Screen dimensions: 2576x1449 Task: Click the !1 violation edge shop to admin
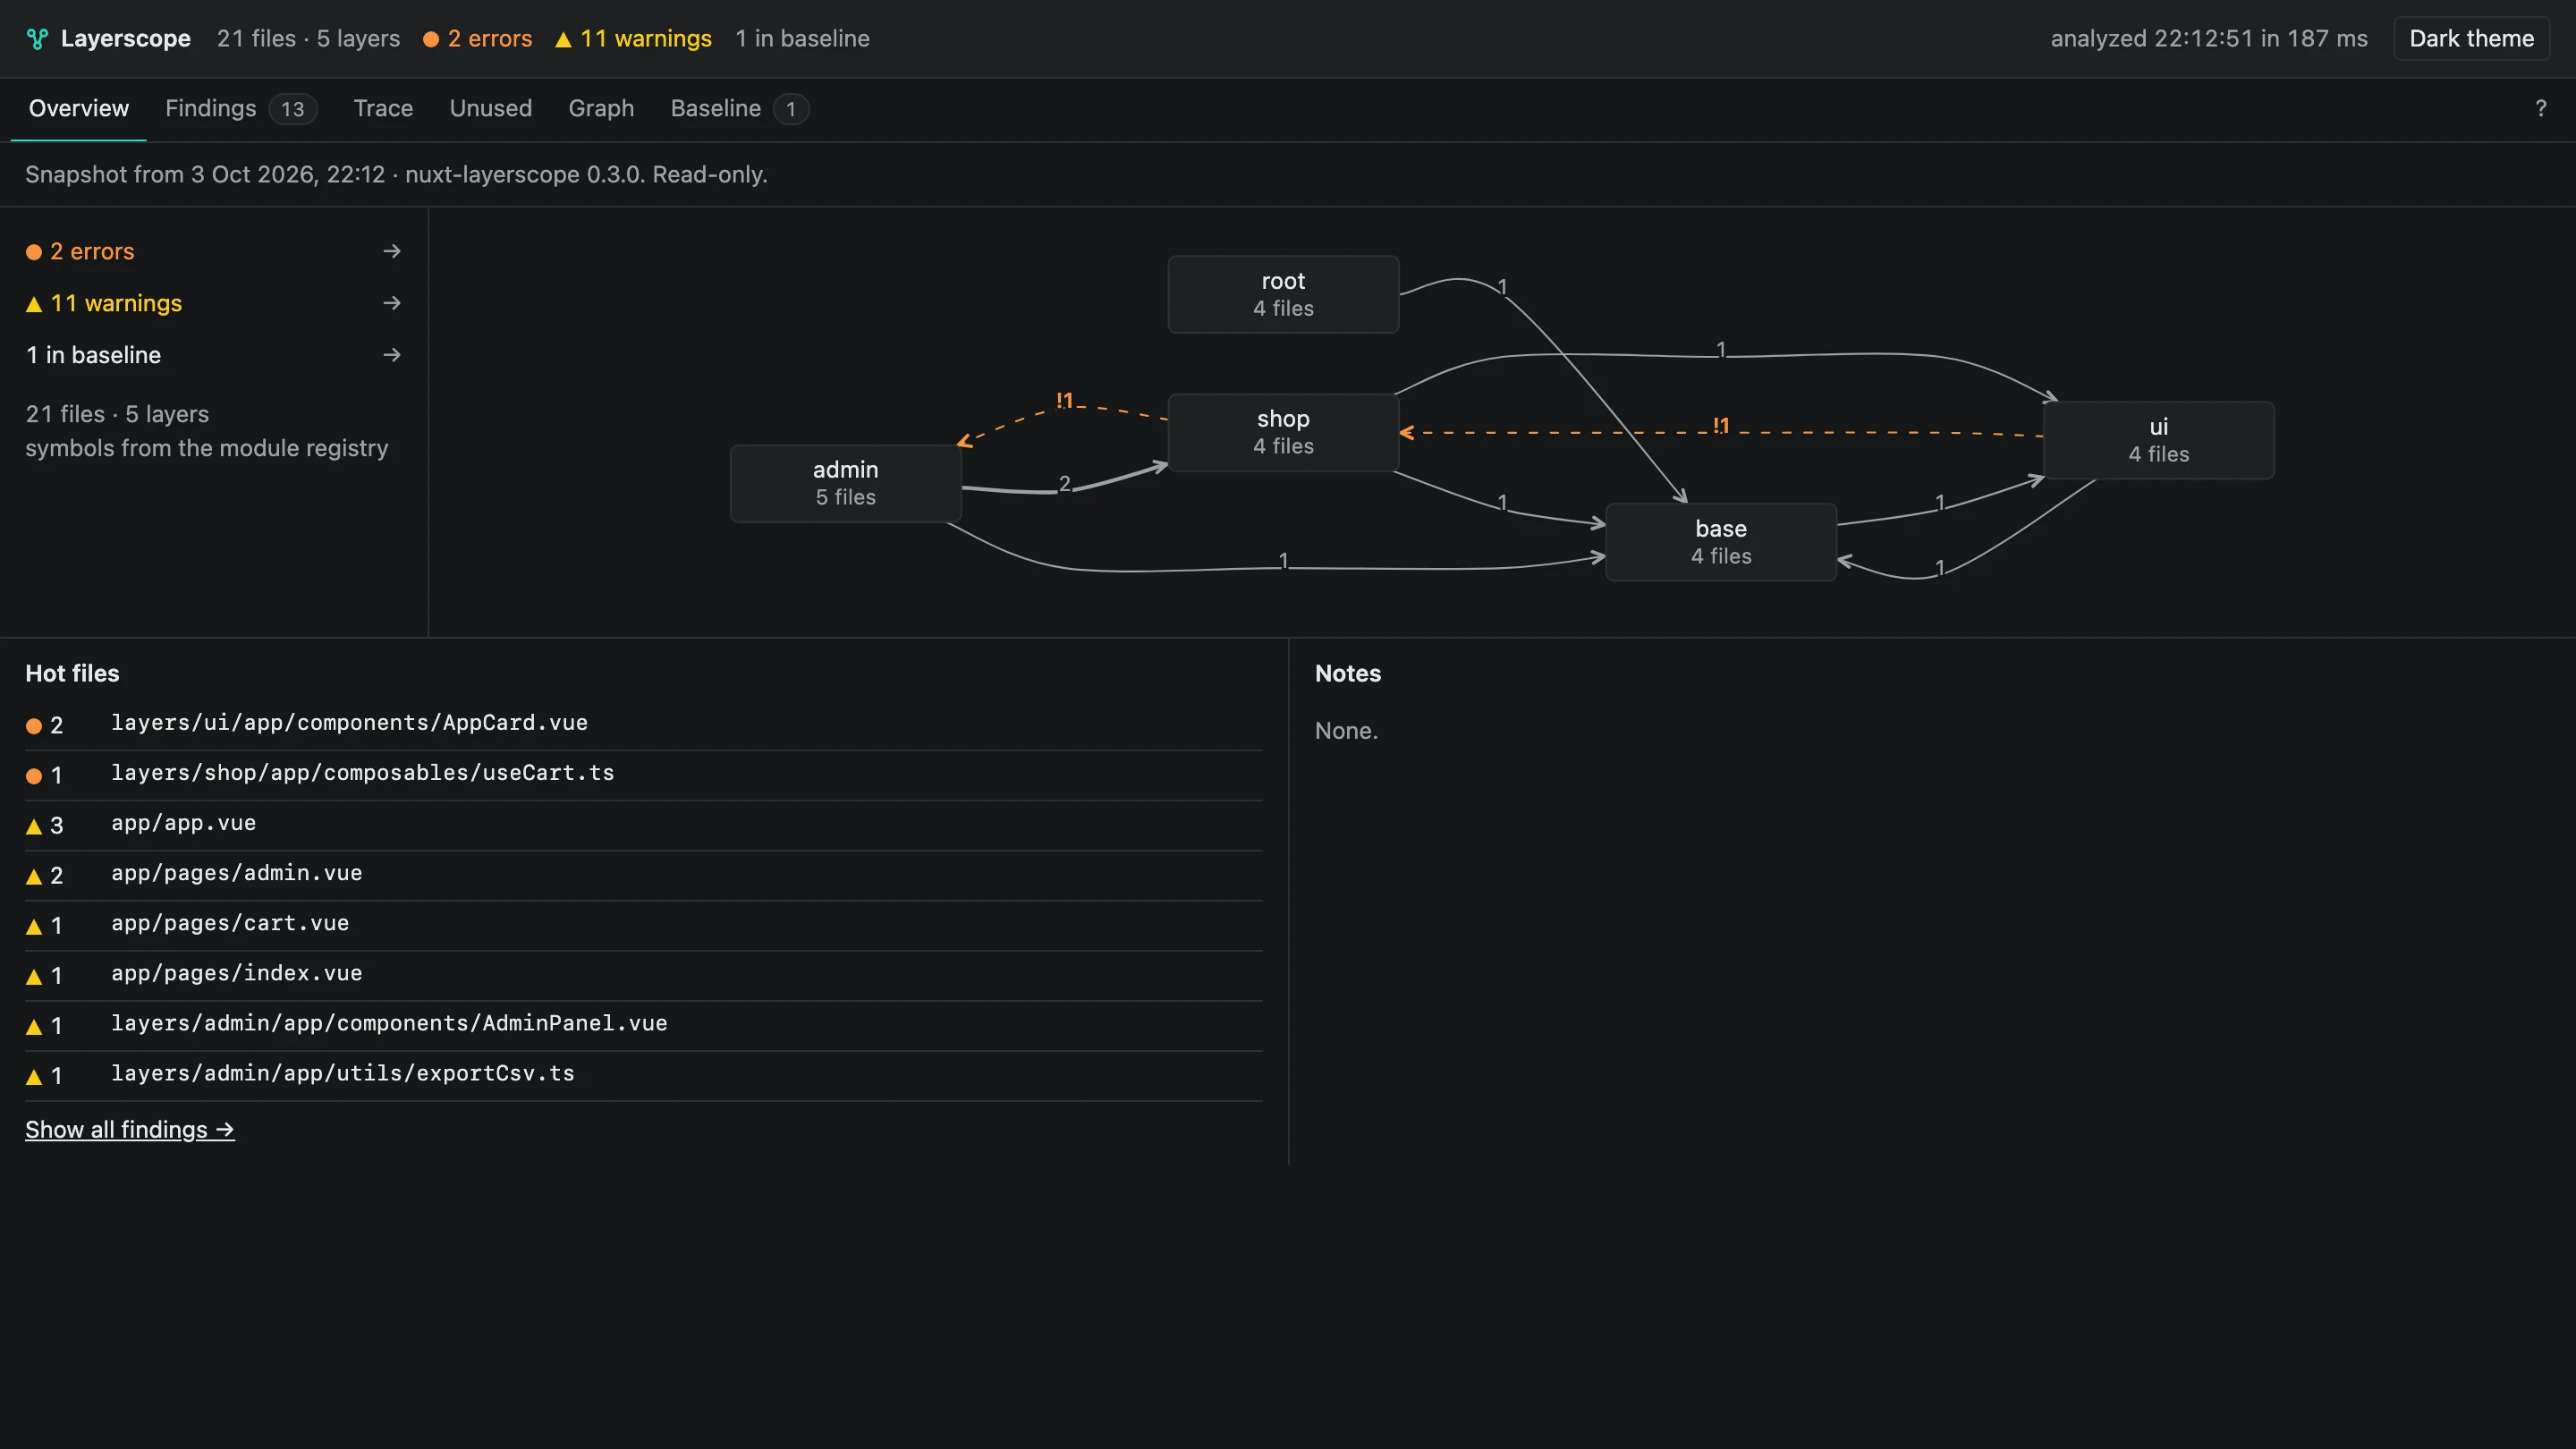click(1064, 401)
